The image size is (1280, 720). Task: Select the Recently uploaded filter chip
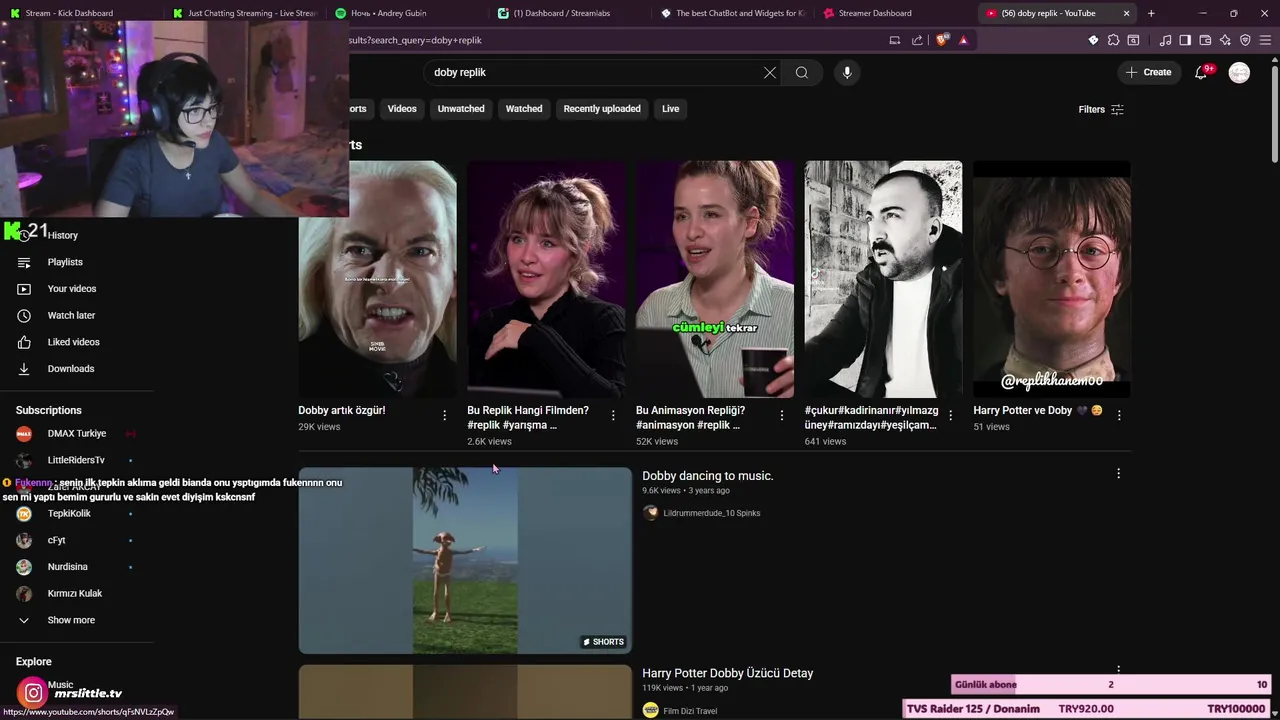click(x=602, y=109)
